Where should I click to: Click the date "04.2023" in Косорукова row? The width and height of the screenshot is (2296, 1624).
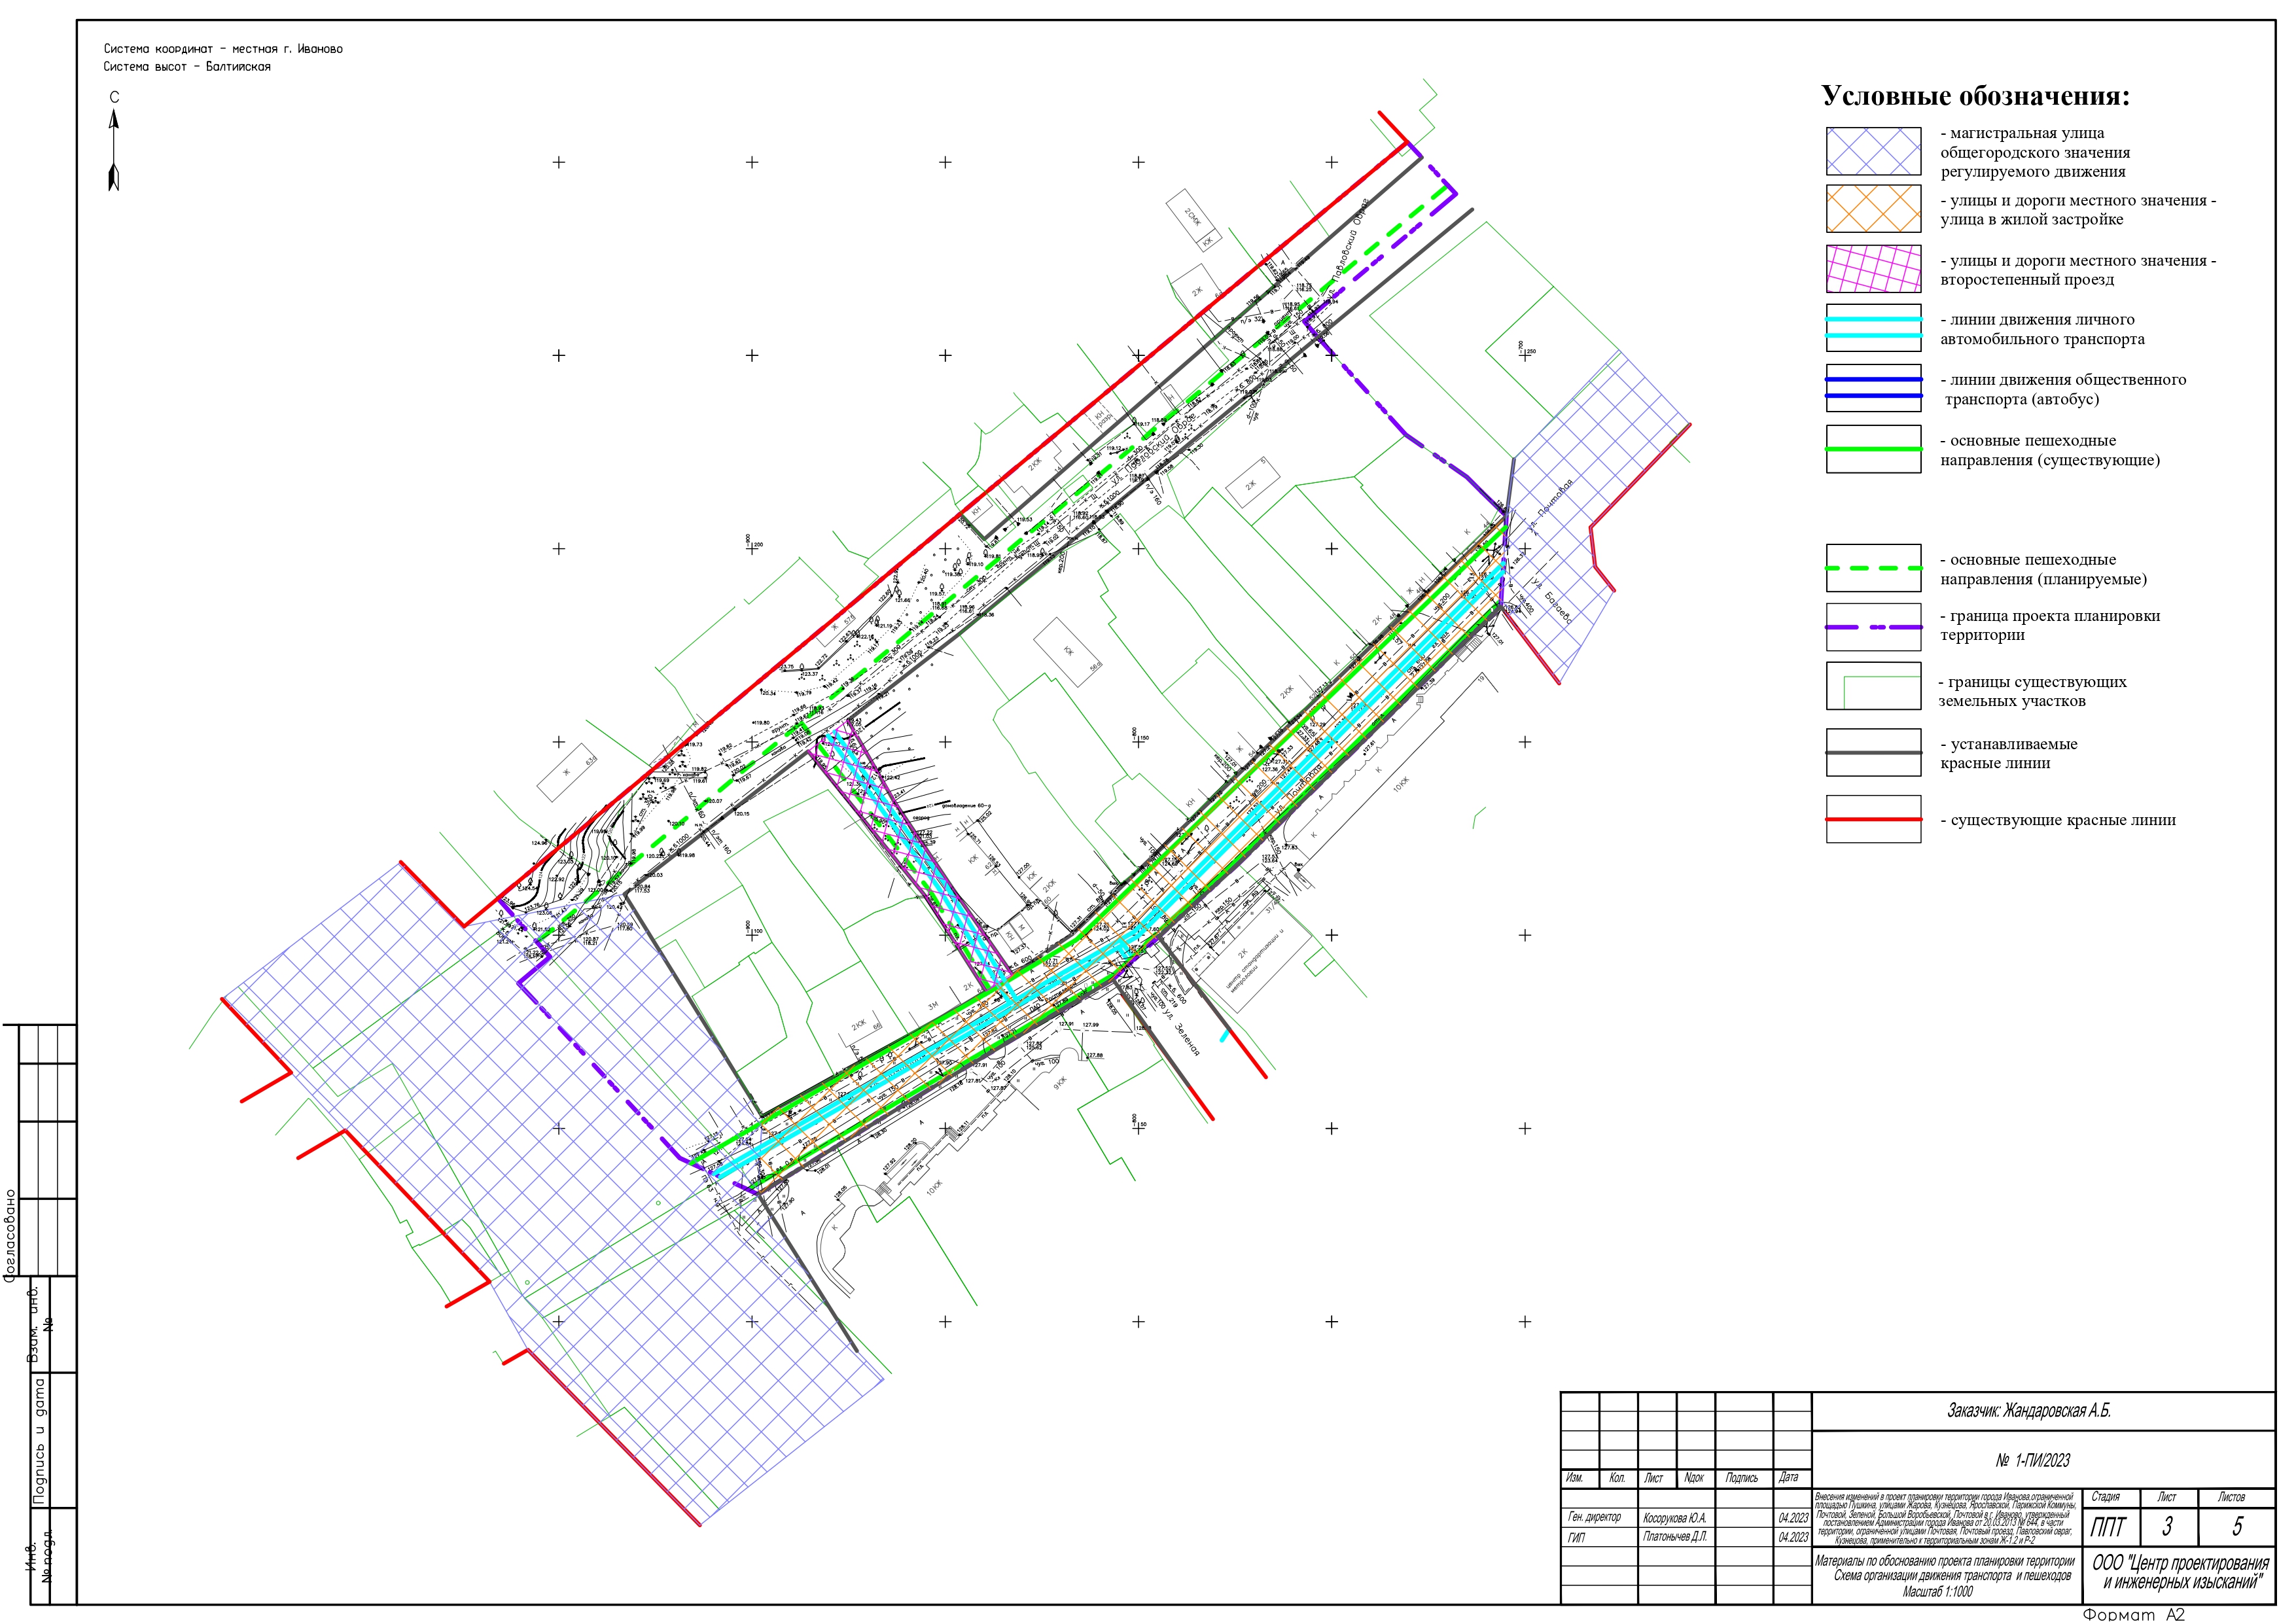(x=1793, y=1518)
